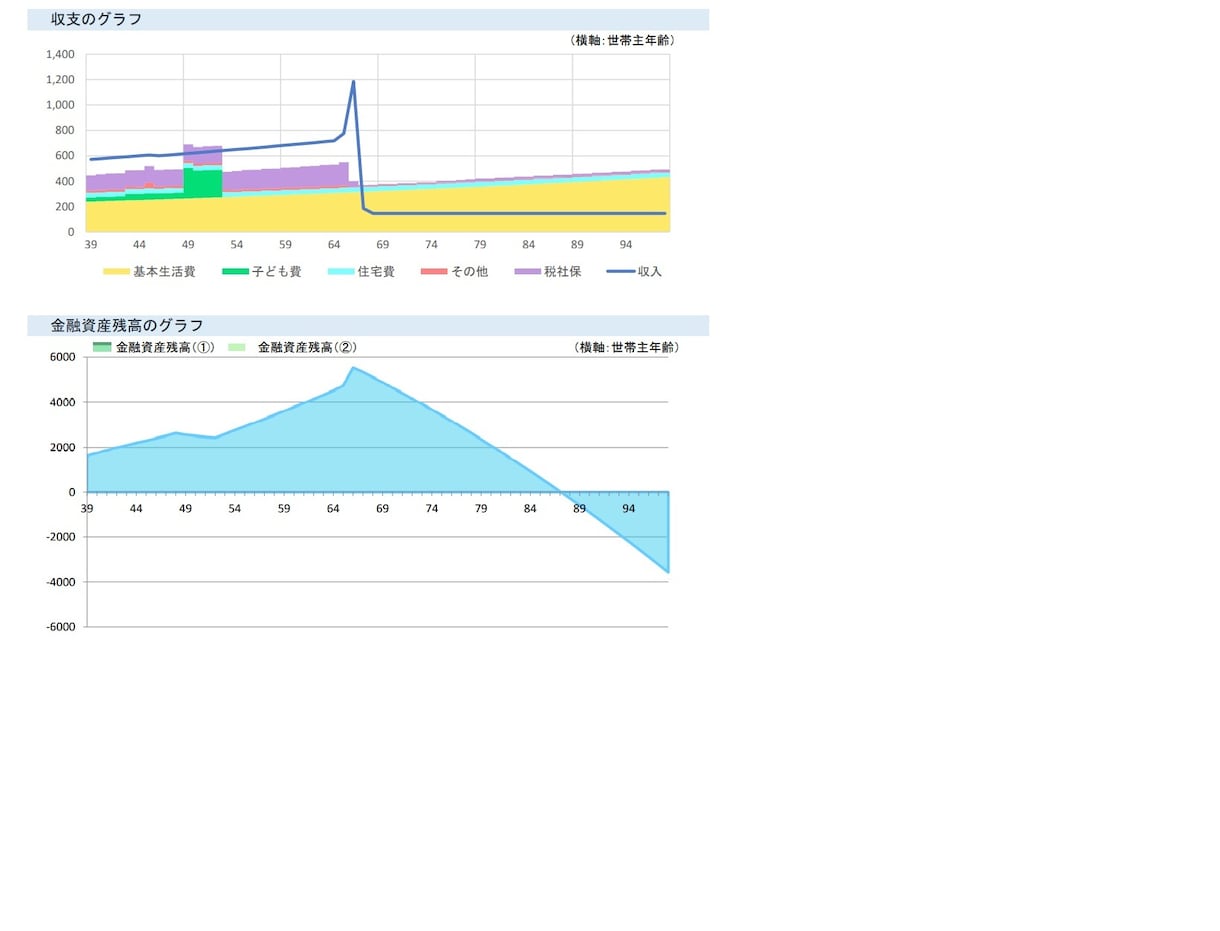This screenshot has width=1220, height=931.
Task: Click the 子ども費 green legend swatch
Action: pyautogui.click(x=235, y=272)
